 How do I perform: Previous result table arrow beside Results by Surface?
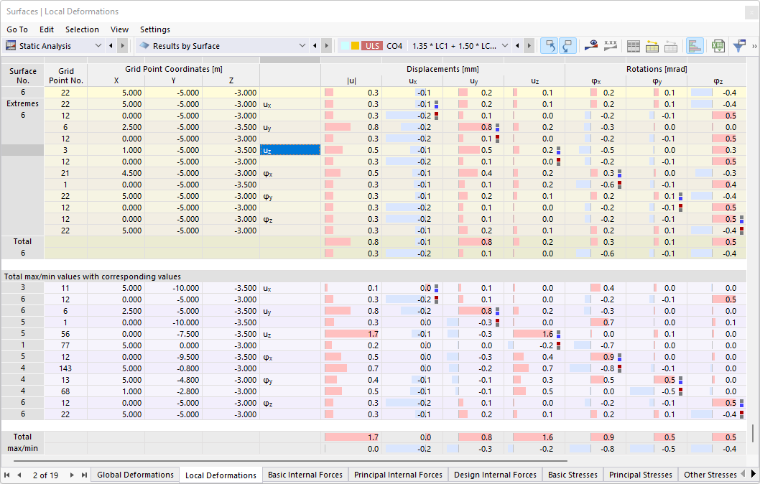pos(315,46)
